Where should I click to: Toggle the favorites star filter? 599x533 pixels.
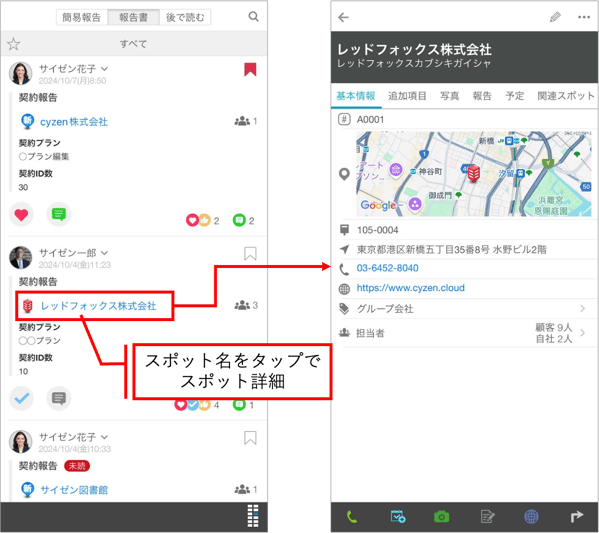tap(13, 44)
